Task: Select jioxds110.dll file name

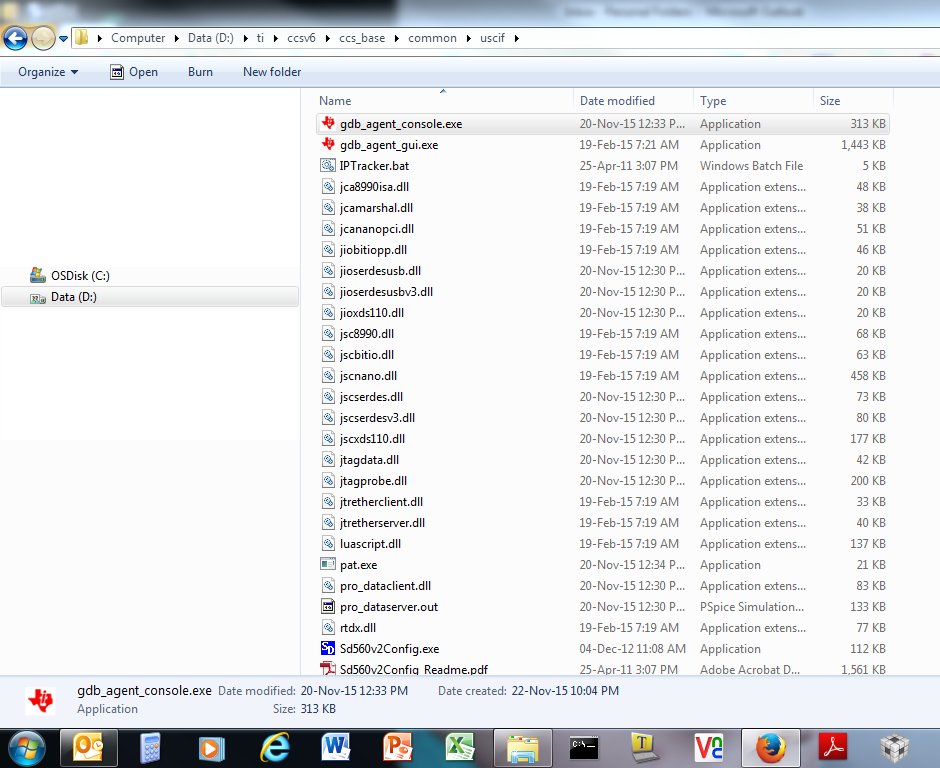Action: [x=372, y=313]
